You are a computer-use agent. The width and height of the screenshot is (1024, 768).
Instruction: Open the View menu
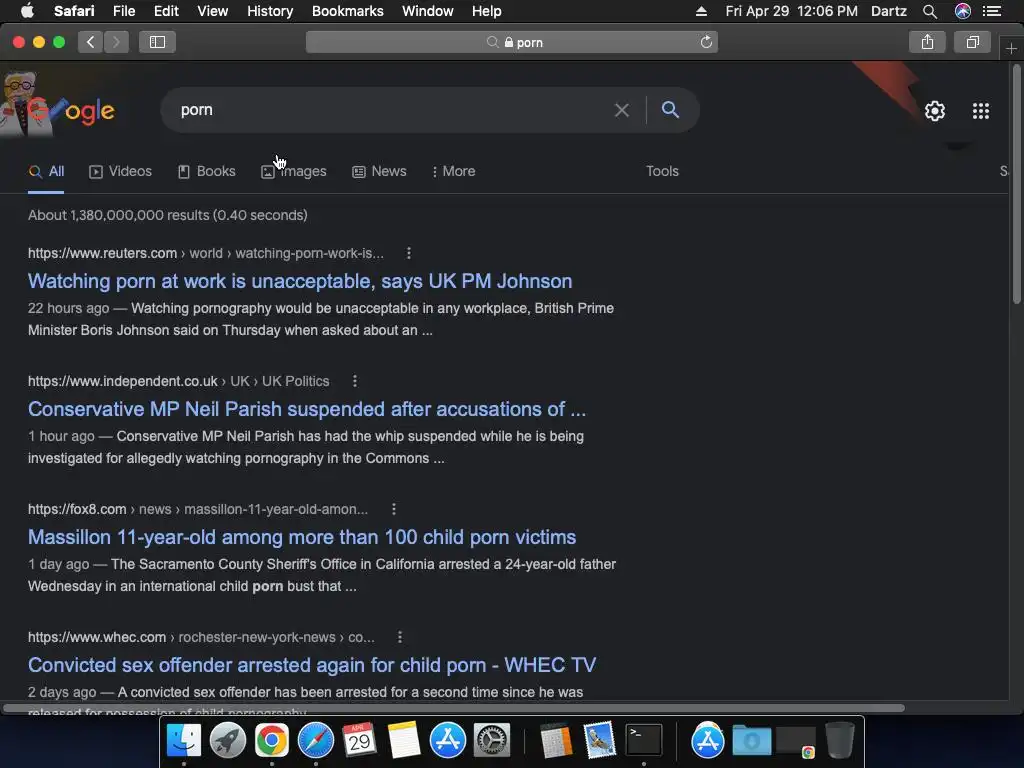coord(212,11)
